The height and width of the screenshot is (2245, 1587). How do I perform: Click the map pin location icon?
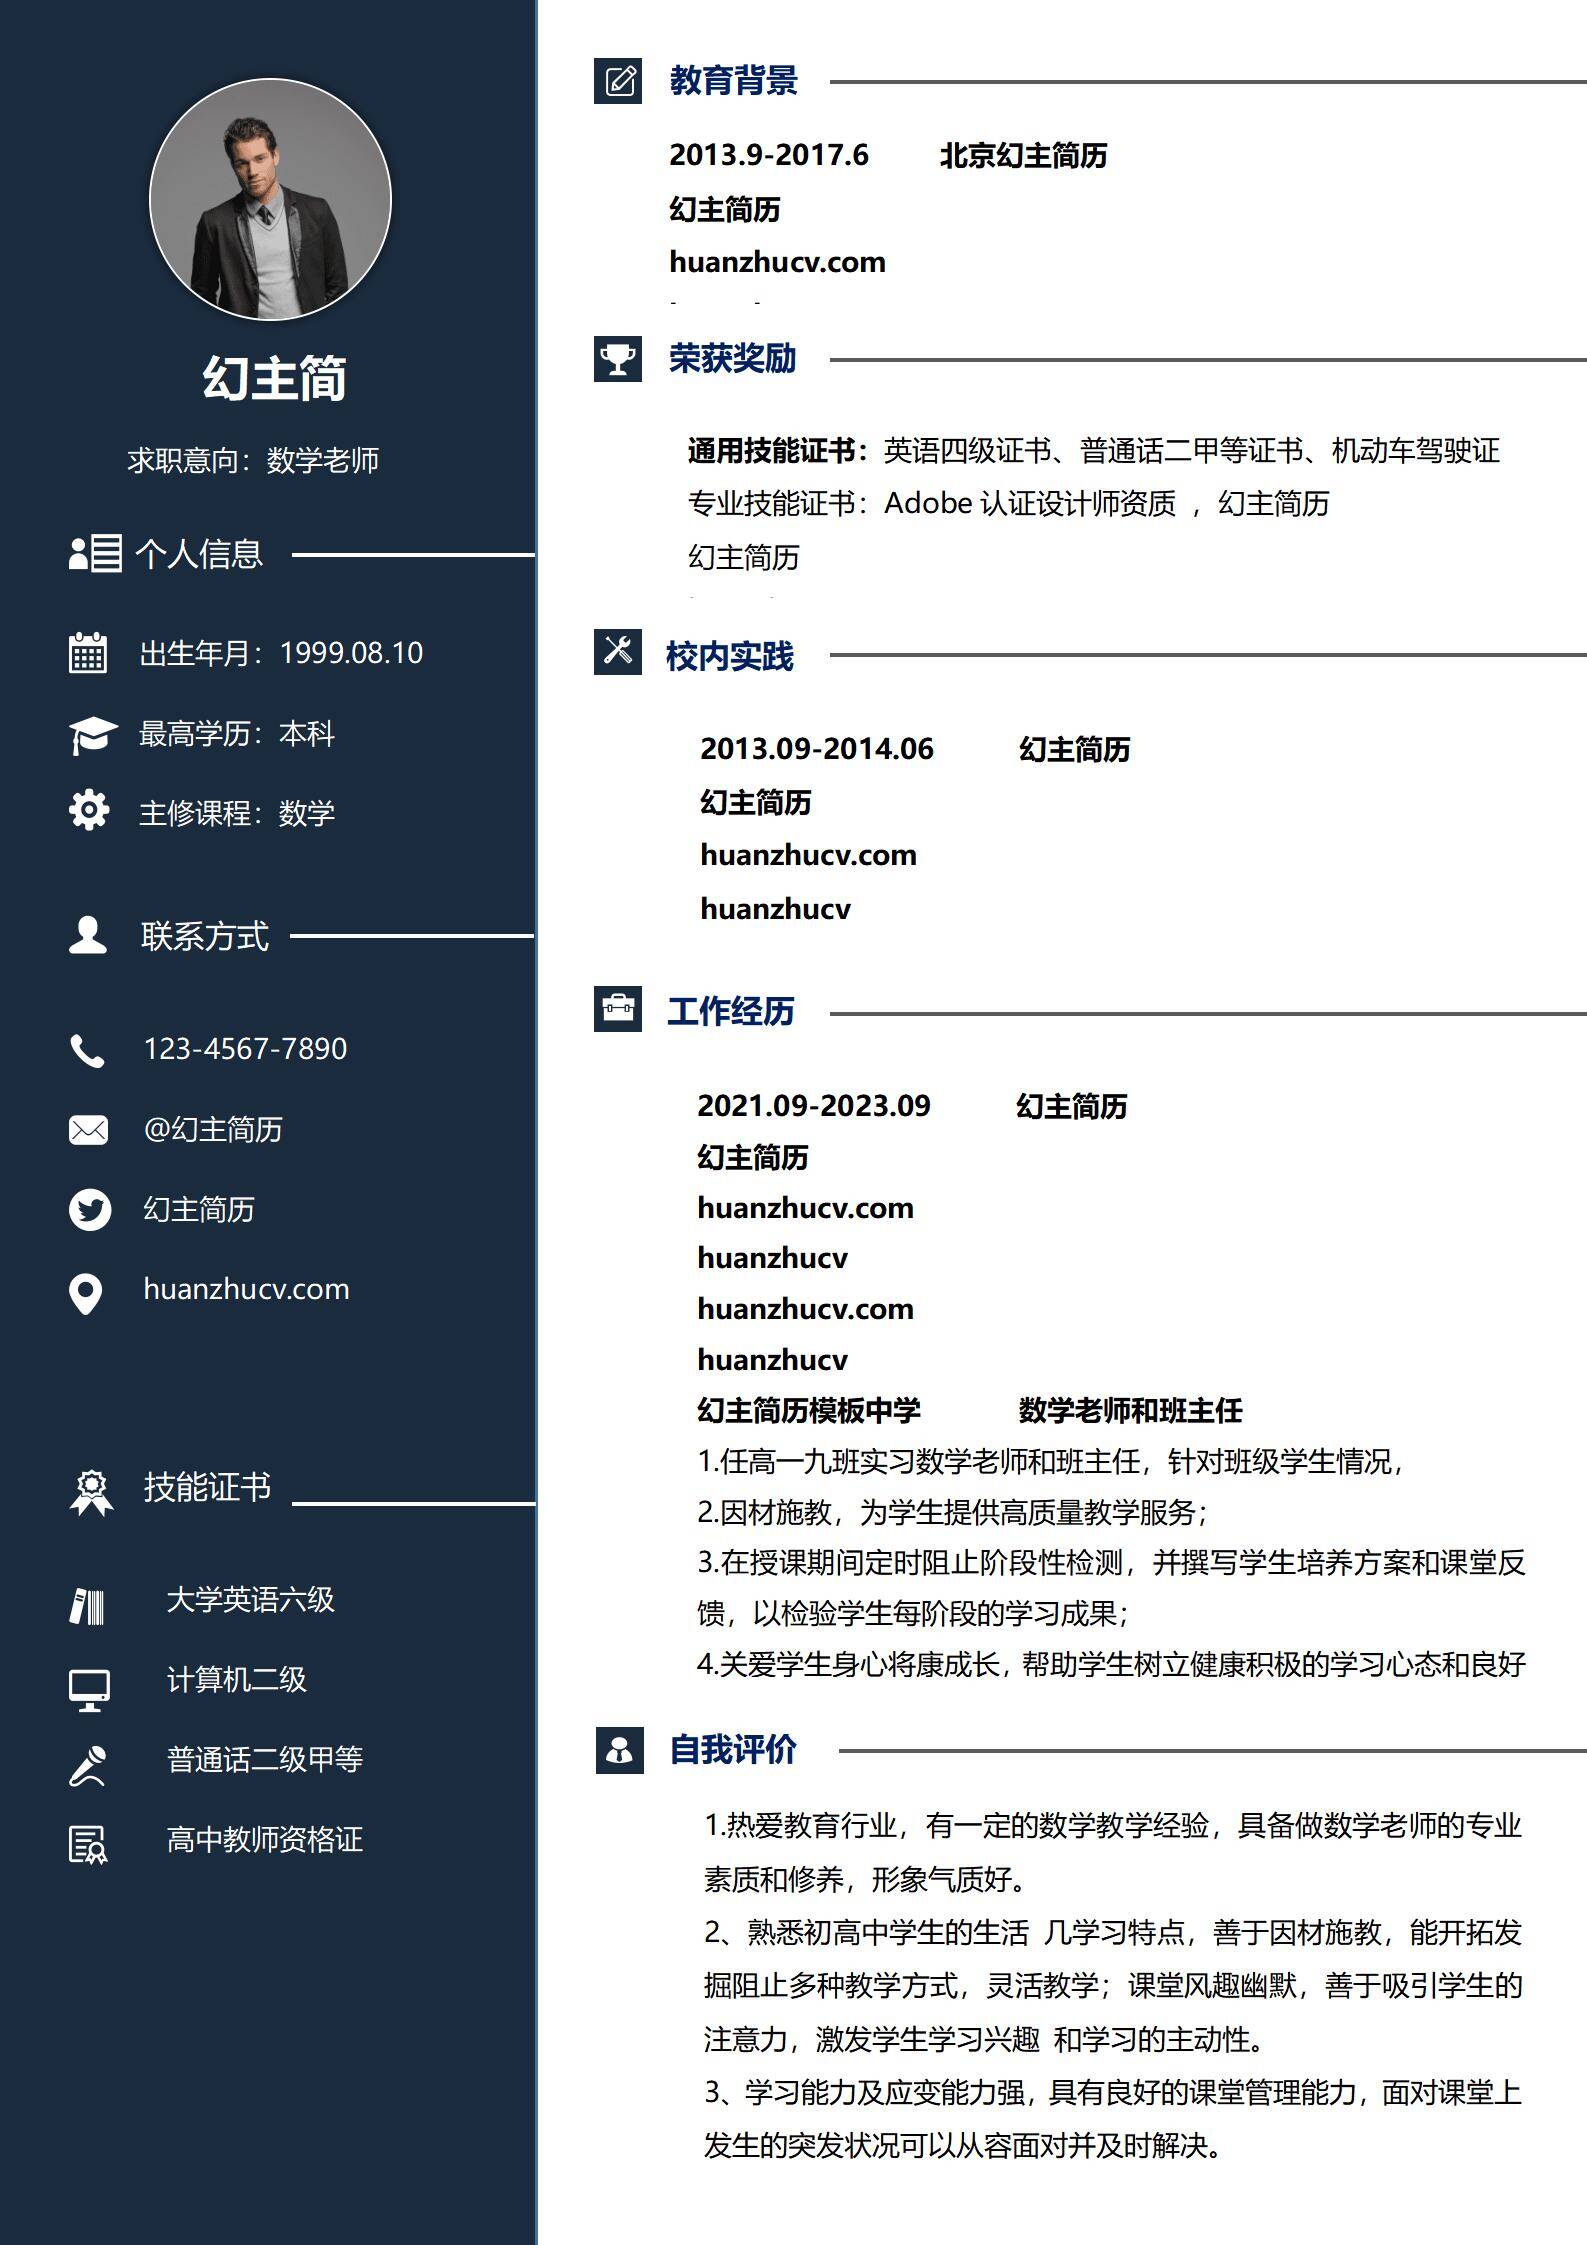click(x=86, y=1293)
